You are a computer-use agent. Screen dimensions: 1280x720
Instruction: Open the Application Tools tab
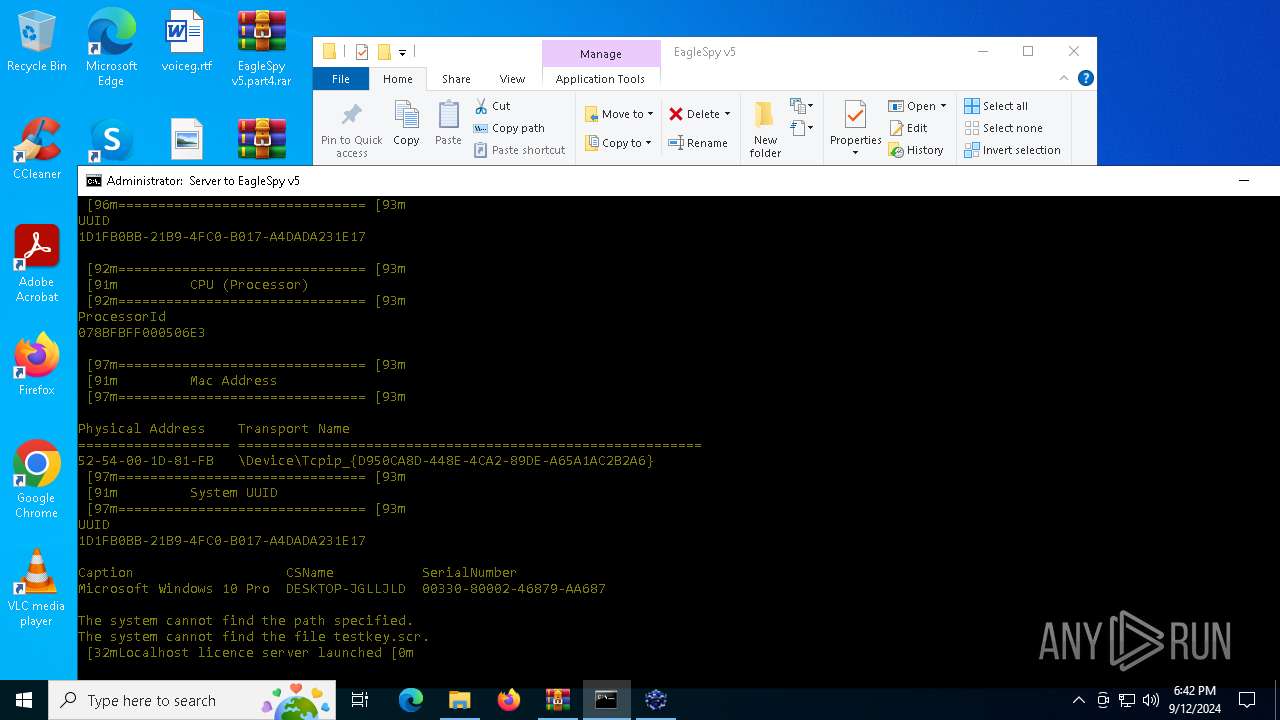coord(600,79)
